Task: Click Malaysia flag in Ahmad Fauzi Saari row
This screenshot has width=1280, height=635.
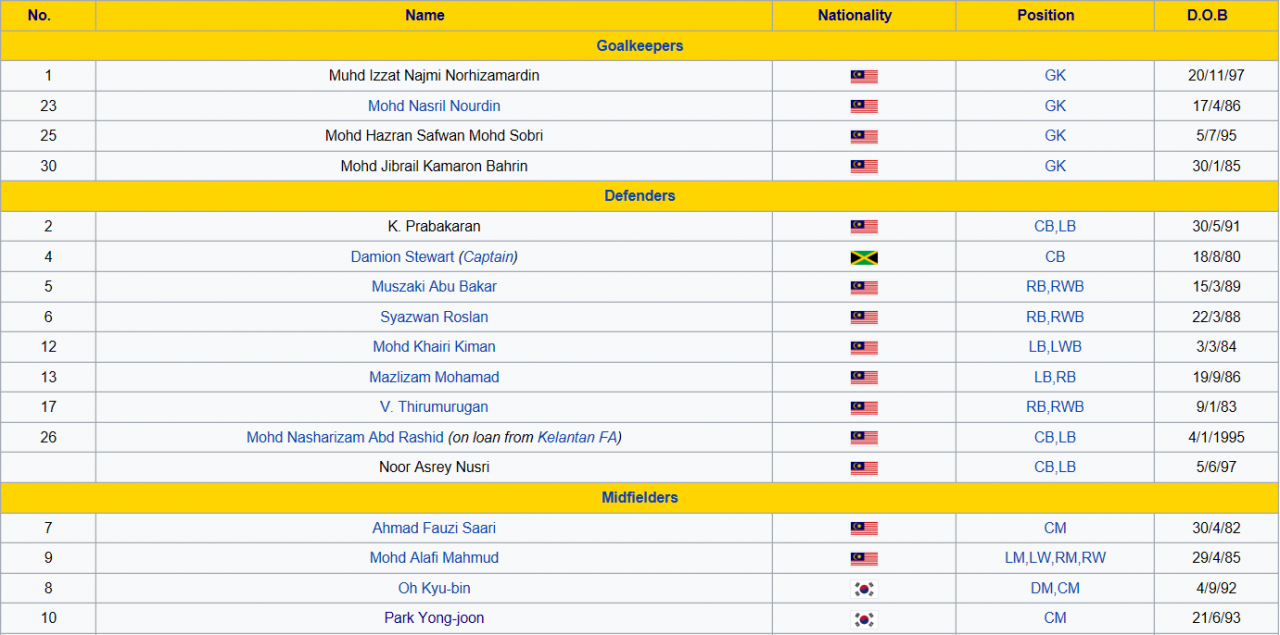Action: [x=864, y=528]
